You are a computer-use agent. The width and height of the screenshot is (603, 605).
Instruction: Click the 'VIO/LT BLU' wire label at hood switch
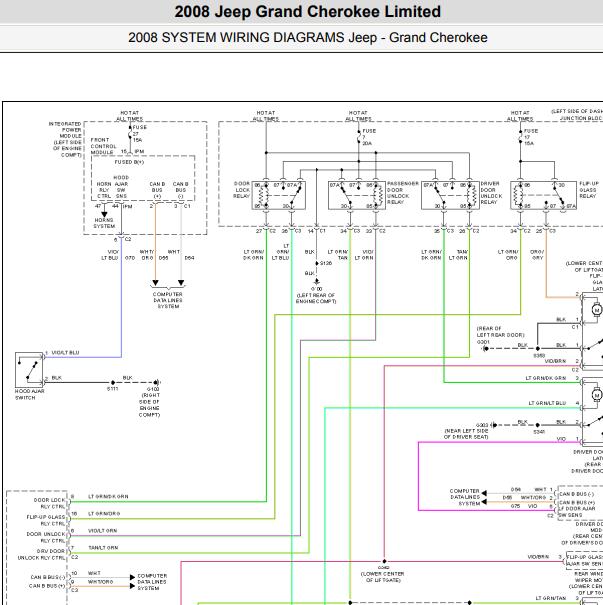pyautogui.click(x=65, y=353)
